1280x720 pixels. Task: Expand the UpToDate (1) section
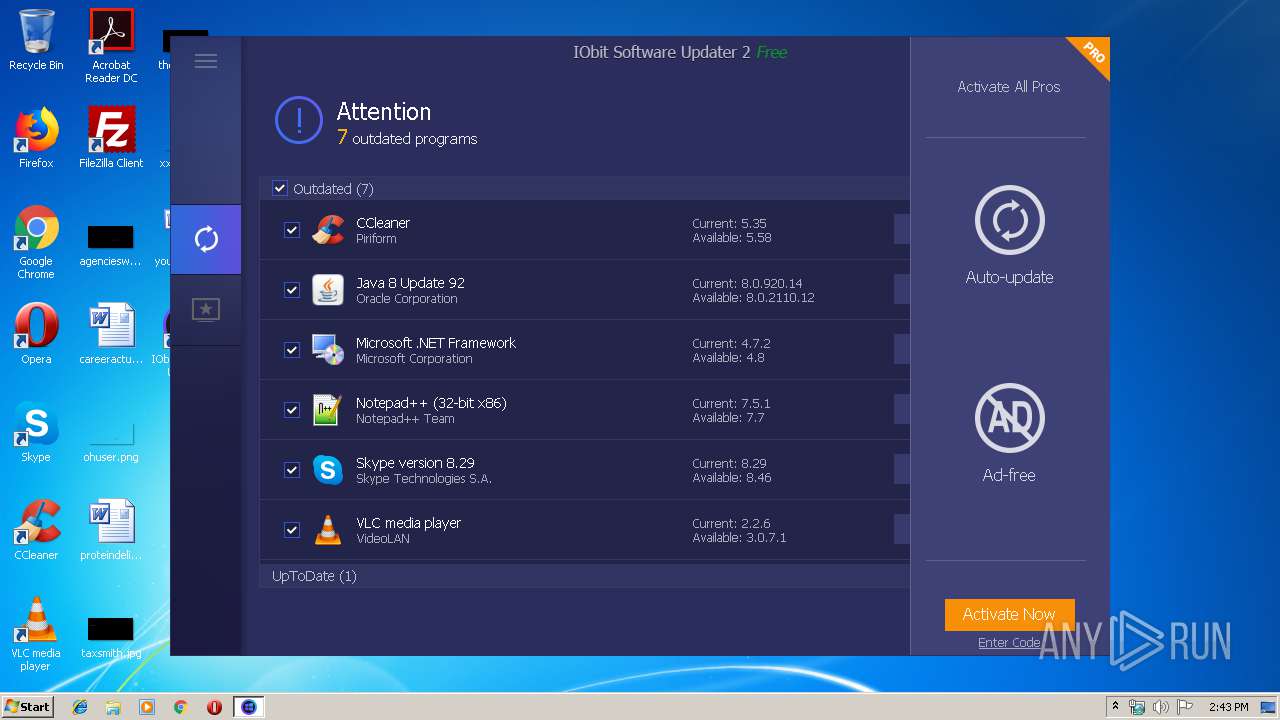[585, 576]
